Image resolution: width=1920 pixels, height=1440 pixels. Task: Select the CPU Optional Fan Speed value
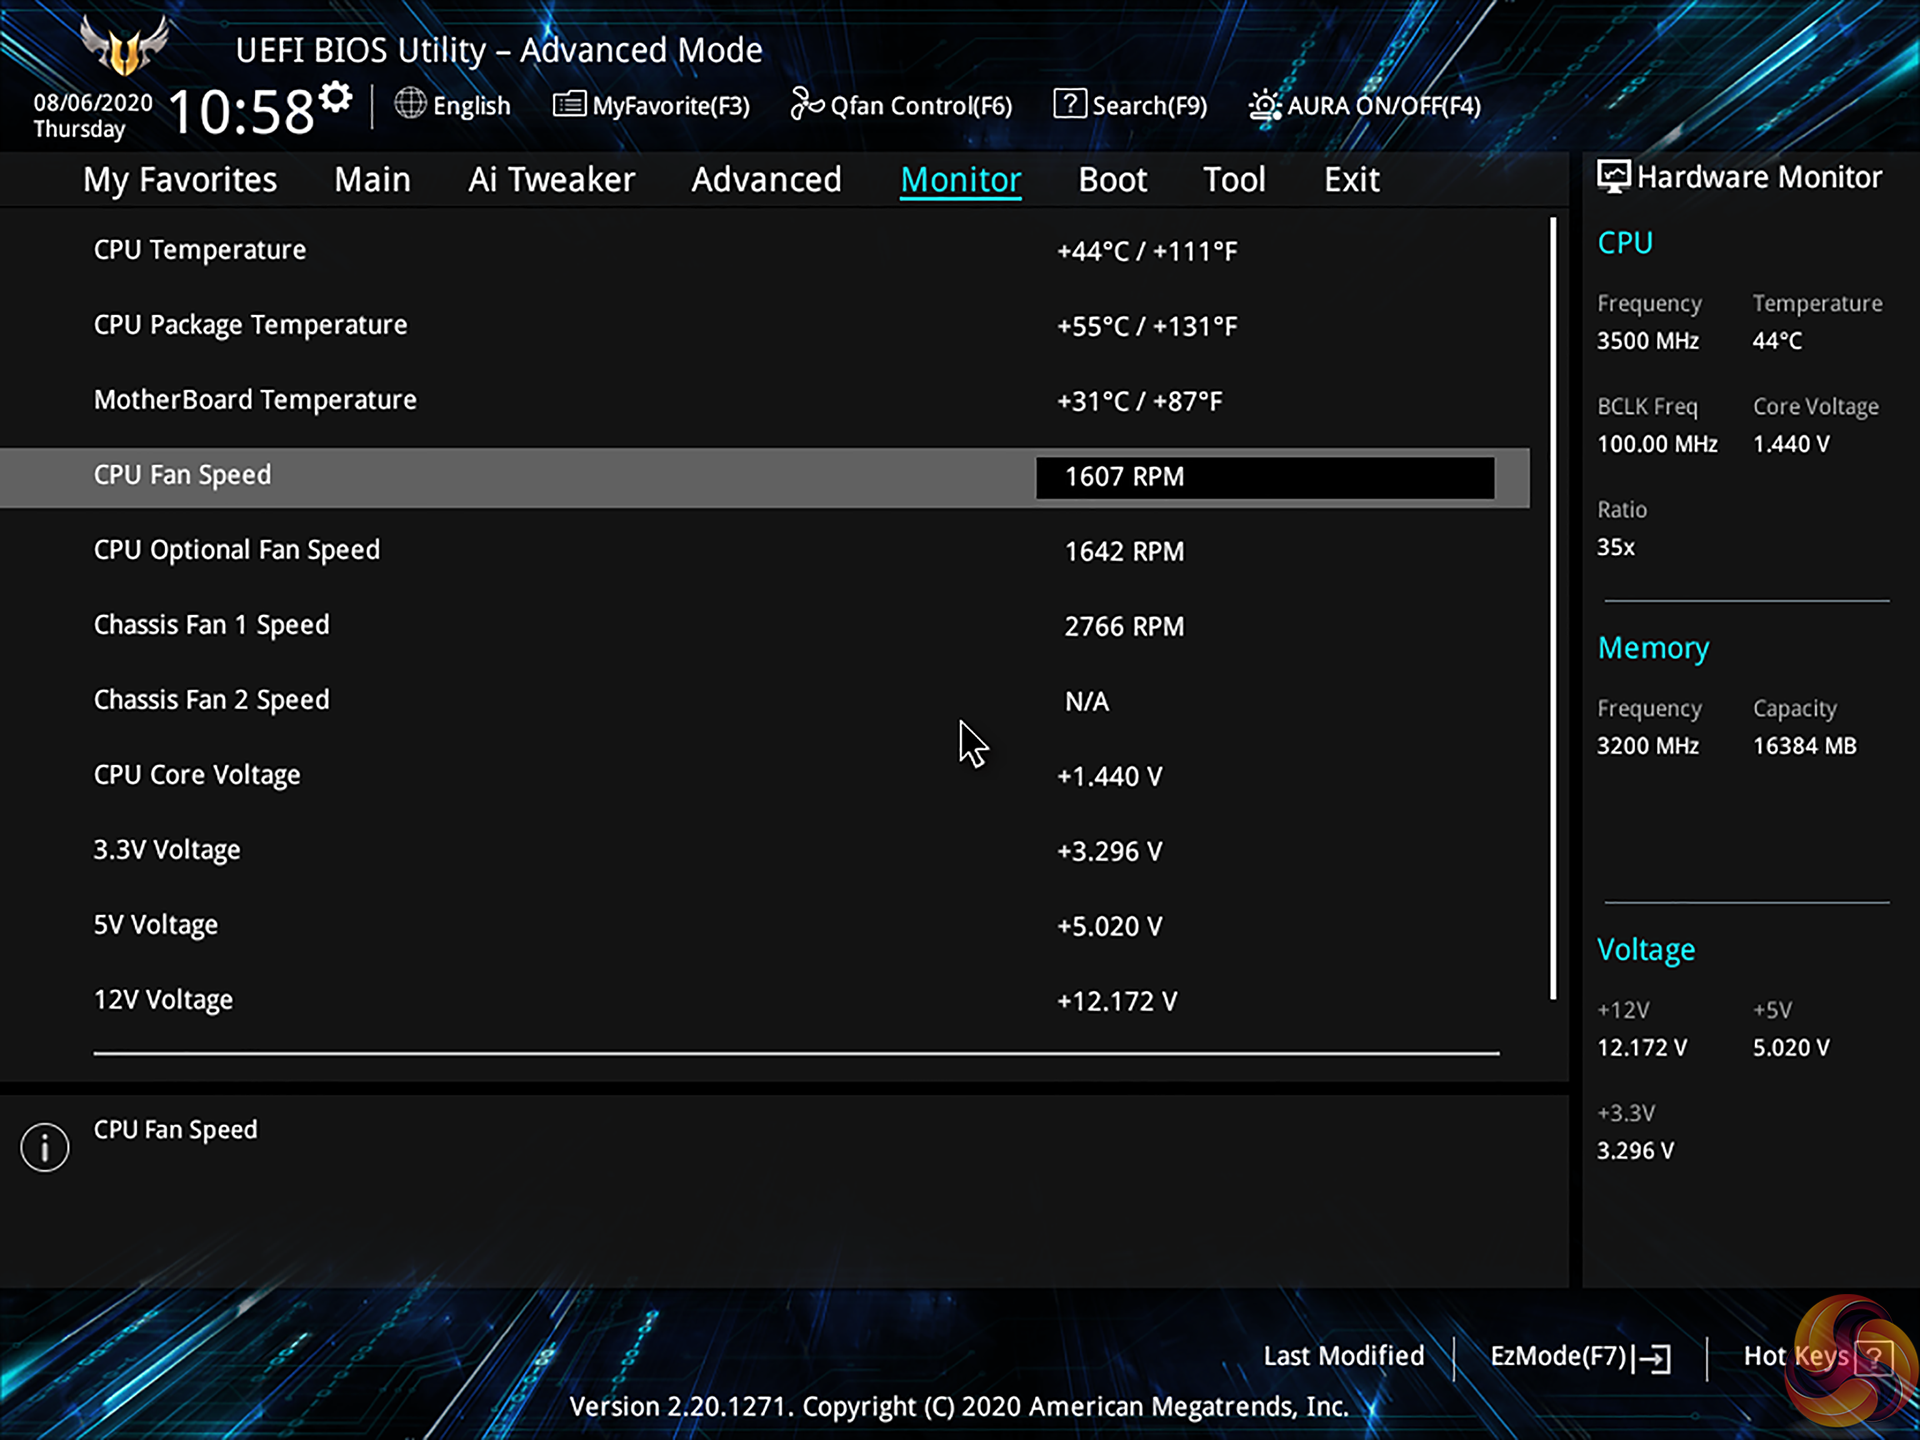point(1124,552)
